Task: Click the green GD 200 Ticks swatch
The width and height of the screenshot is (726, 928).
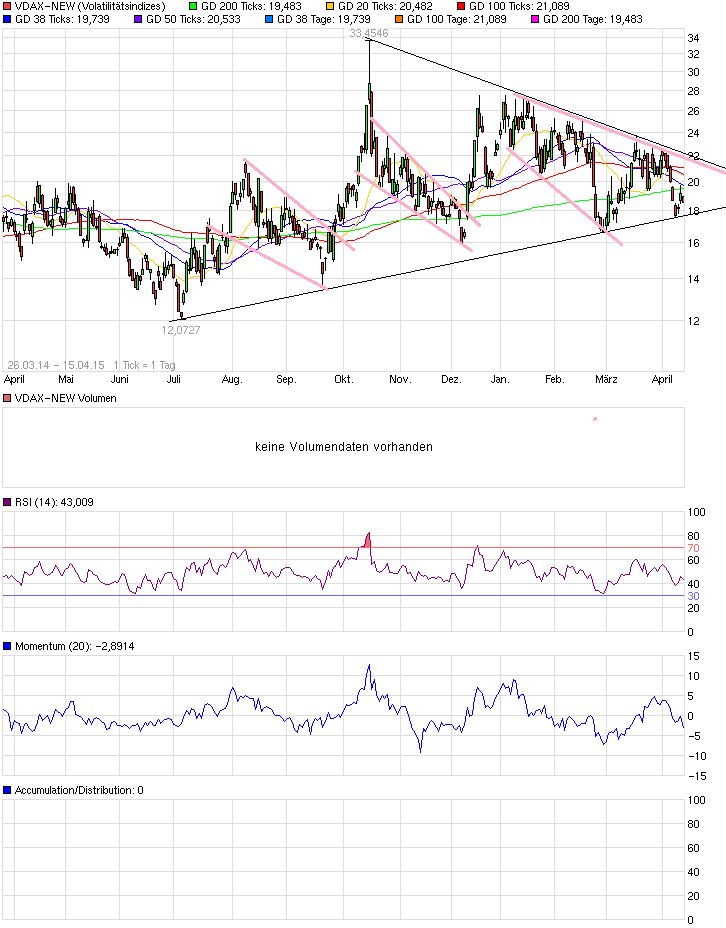Action: pos(193,7)
